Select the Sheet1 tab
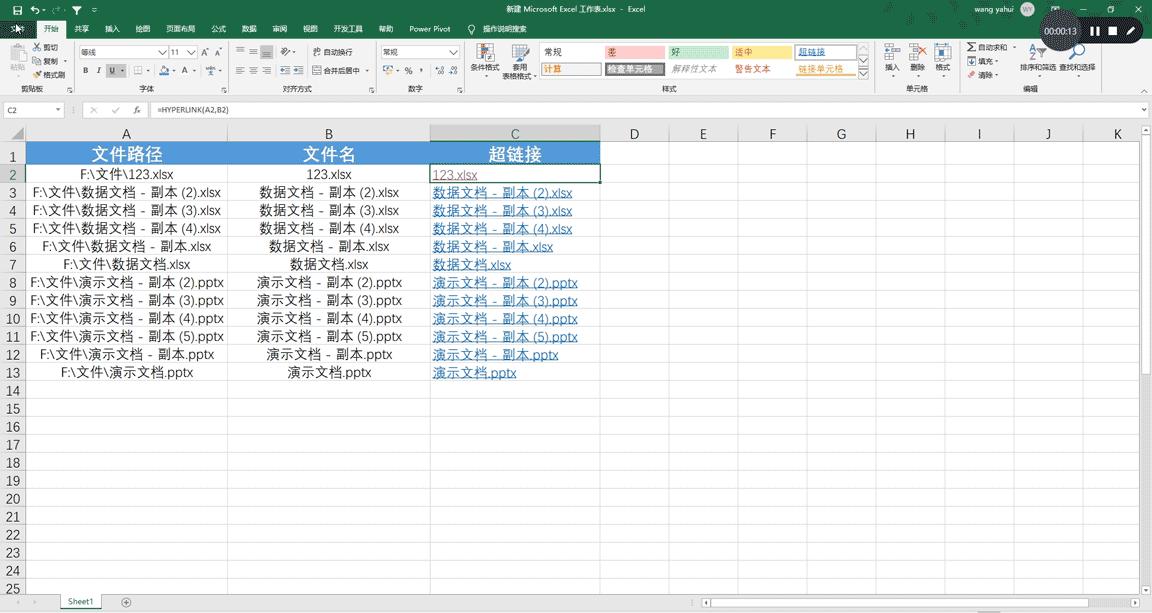The width and height of the screenshot is (1152, 613). coord(79,601)
